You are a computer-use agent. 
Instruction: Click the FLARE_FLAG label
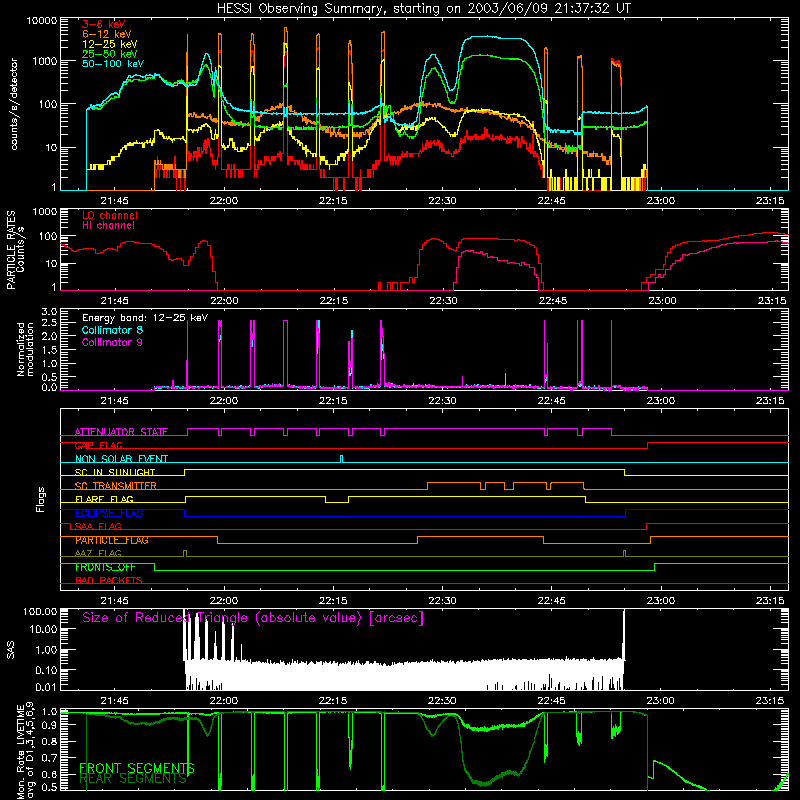[104, 499]
